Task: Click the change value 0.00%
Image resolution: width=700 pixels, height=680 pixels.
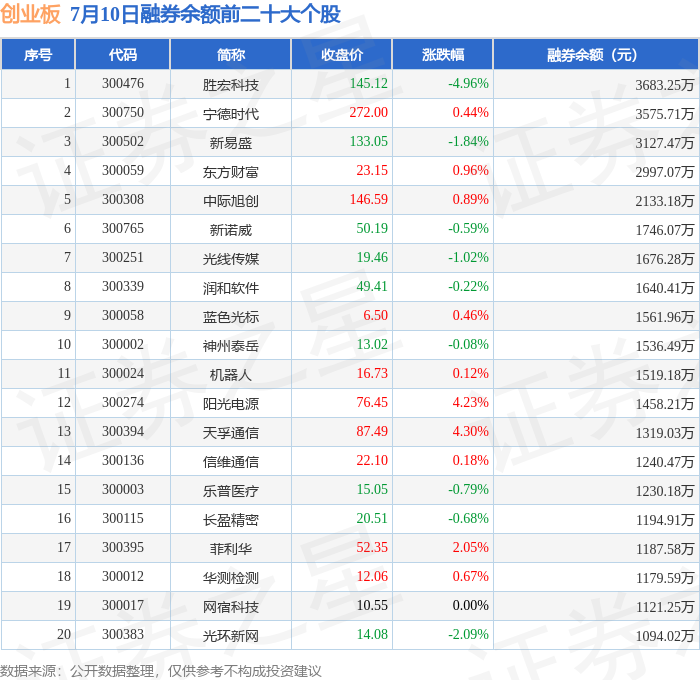Action: point(471,606)
